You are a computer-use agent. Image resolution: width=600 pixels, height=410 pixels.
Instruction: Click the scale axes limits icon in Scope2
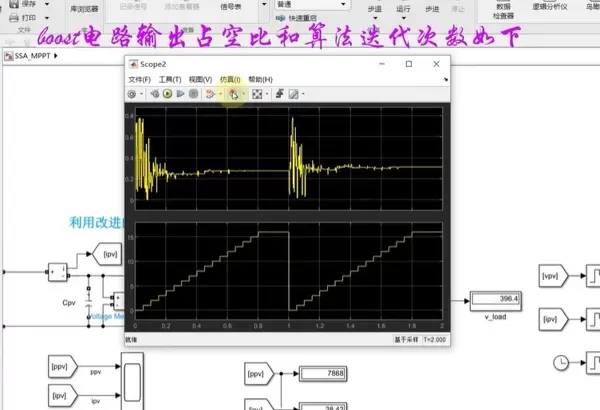[257, 94]
